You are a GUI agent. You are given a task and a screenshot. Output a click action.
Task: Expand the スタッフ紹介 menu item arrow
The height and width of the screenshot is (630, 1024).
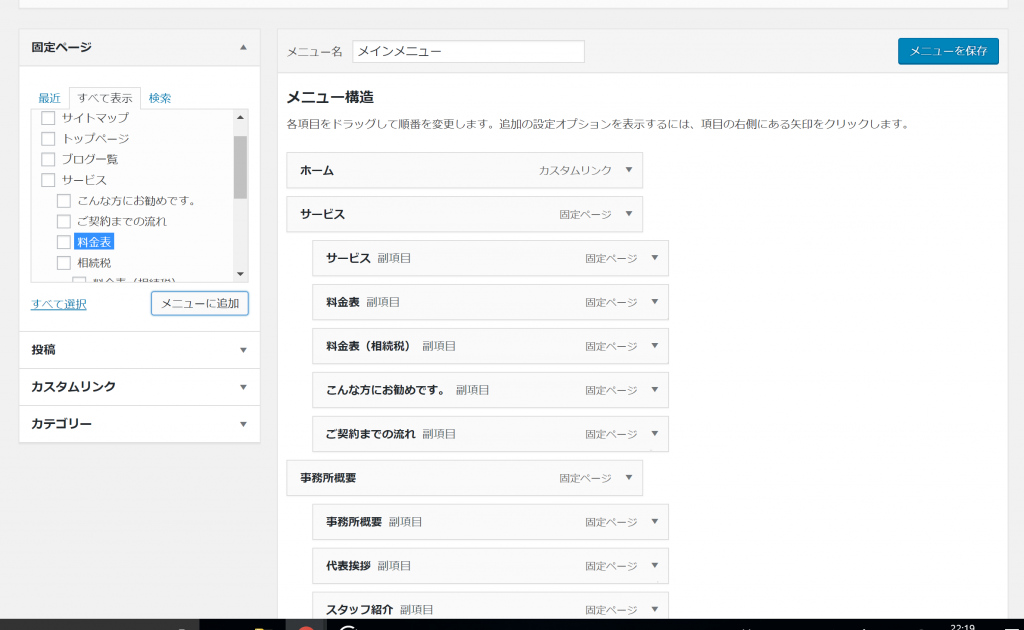click(x=654, y=610)
